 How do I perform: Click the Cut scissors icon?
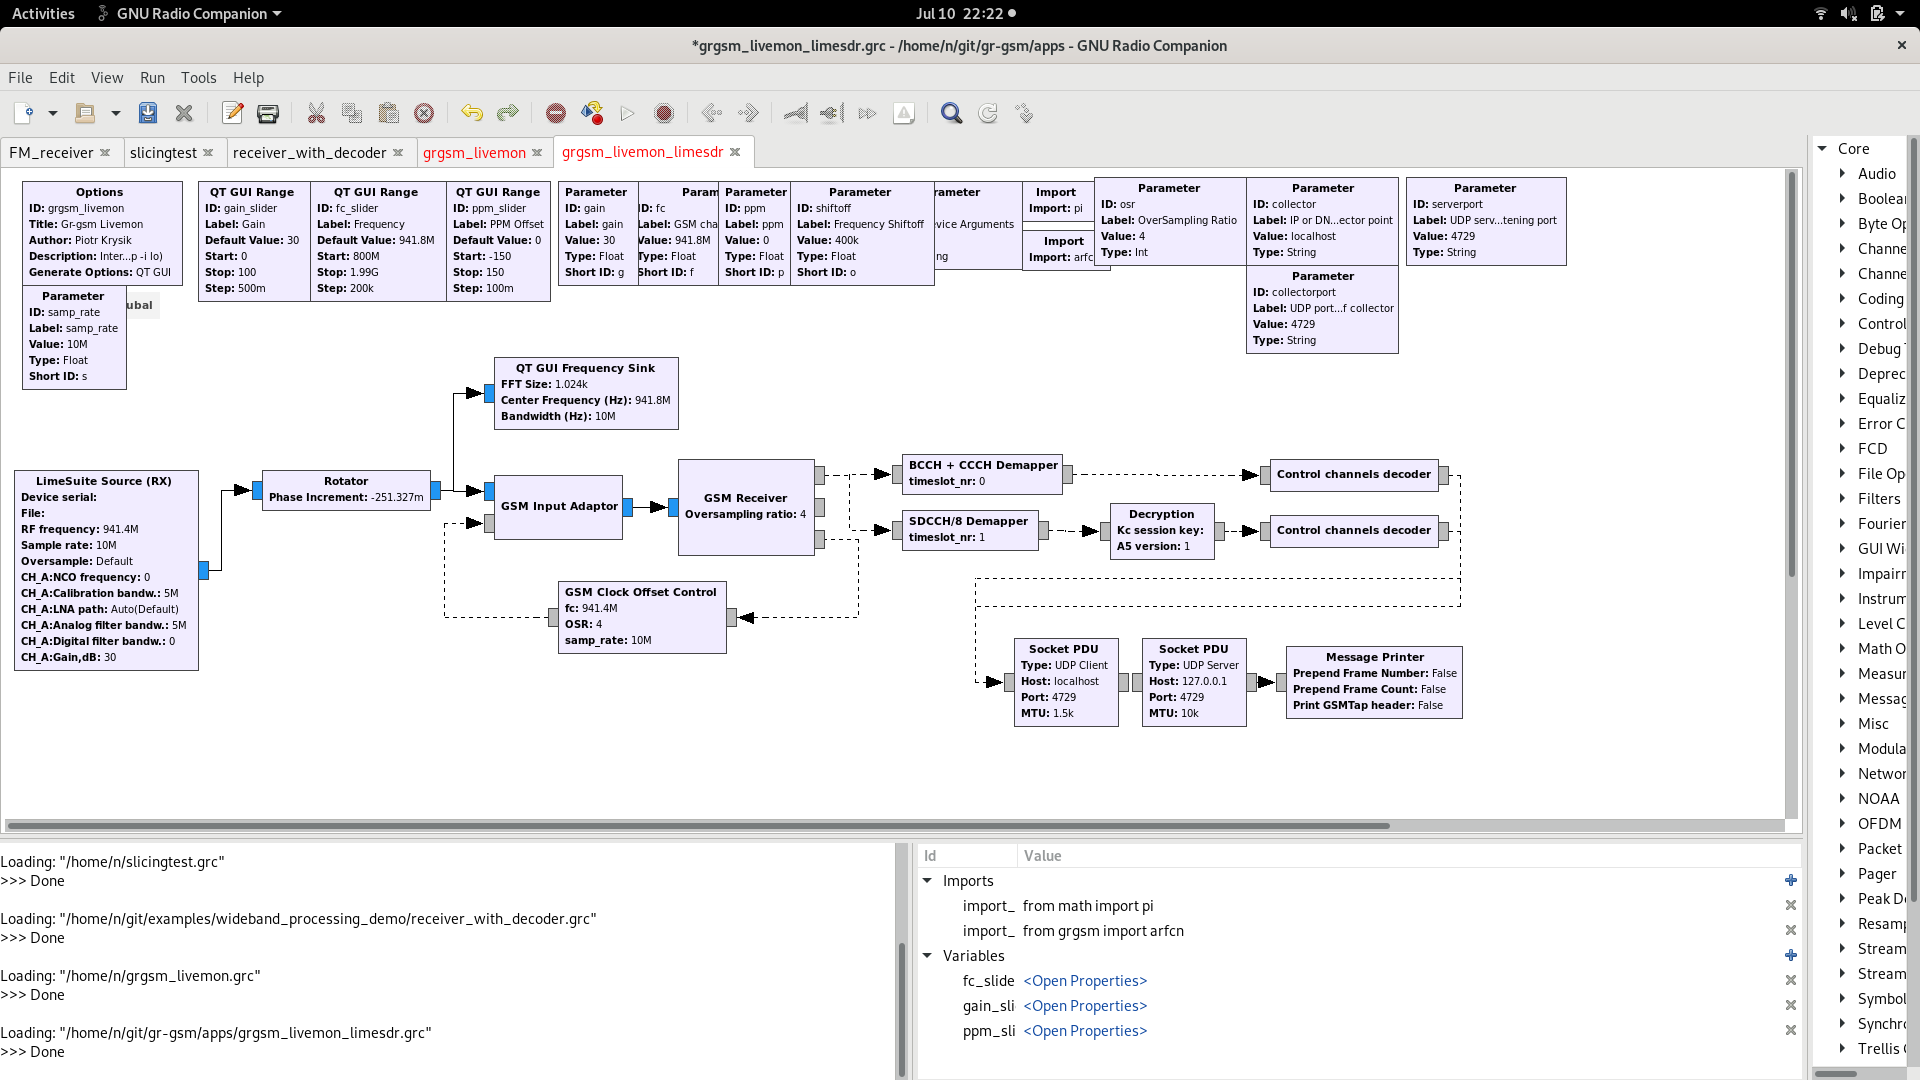coord(316,113)
